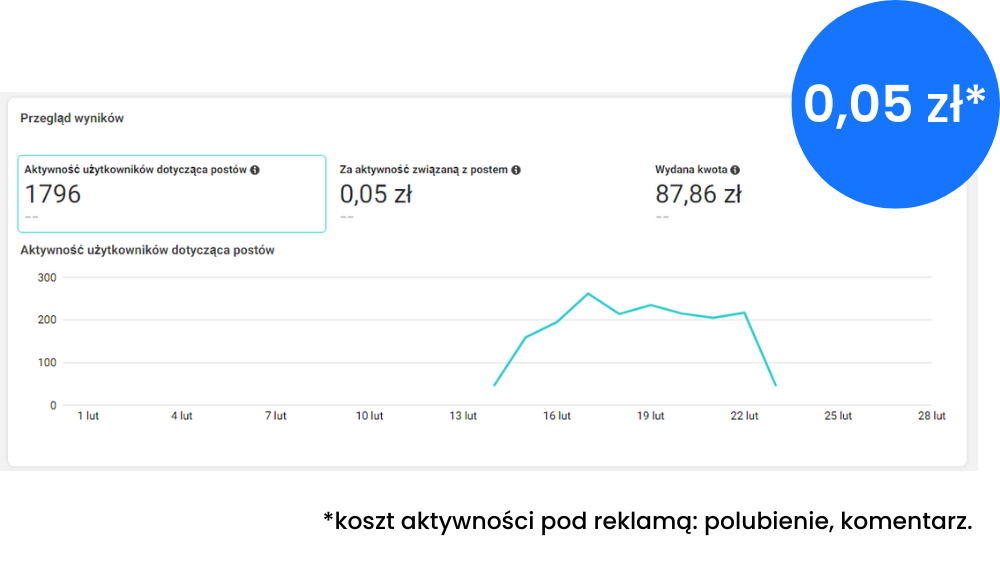Click info icon beside the 1796 card title

[x=255, y=170]
